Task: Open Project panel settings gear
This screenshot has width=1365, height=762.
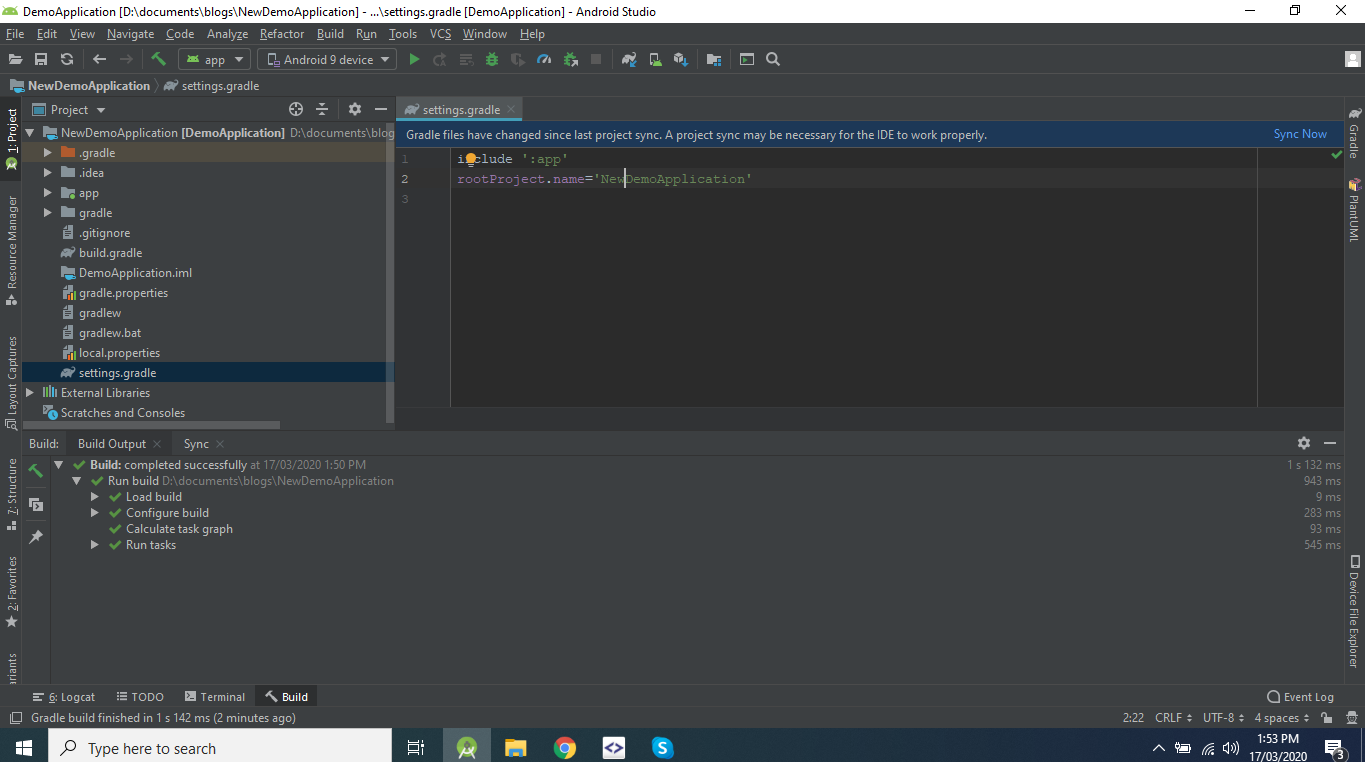Action: (x=354, y=109)
